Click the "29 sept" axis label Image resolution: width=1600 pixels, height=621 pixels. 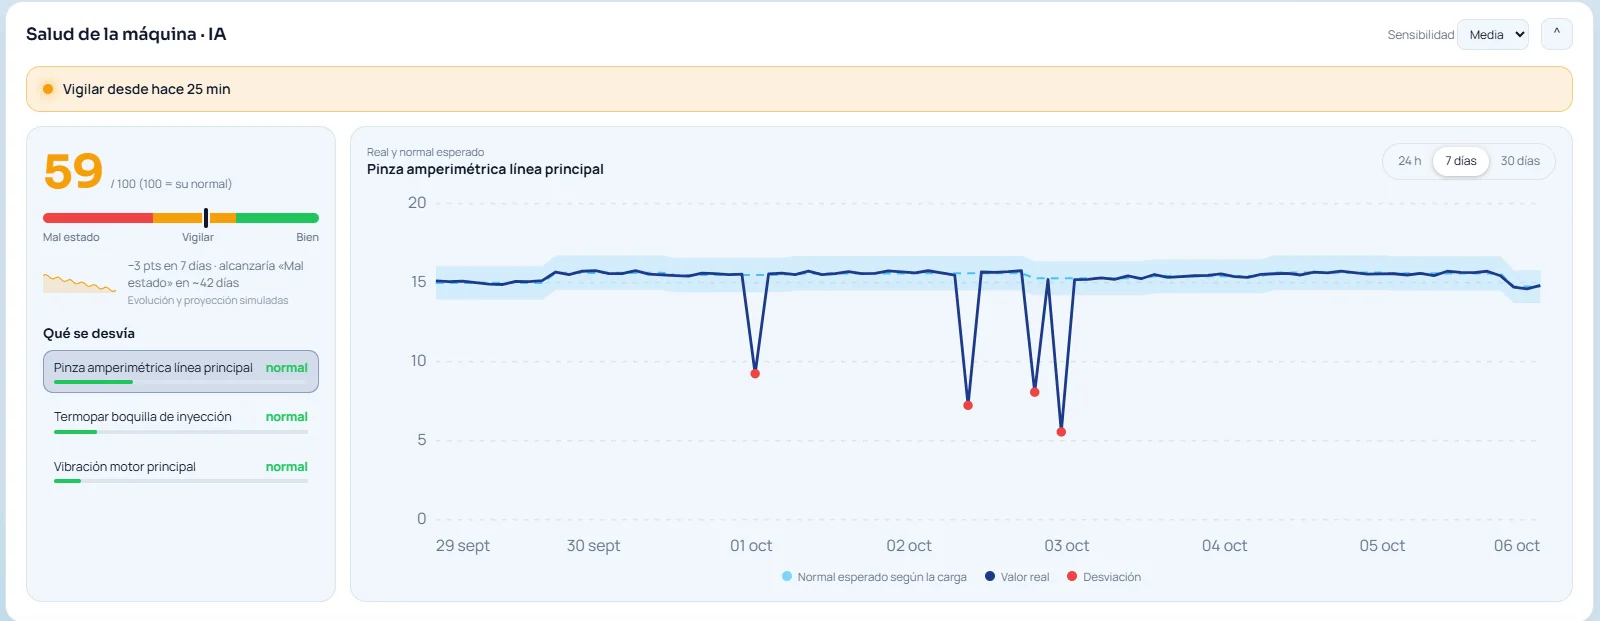pos(463,546)
